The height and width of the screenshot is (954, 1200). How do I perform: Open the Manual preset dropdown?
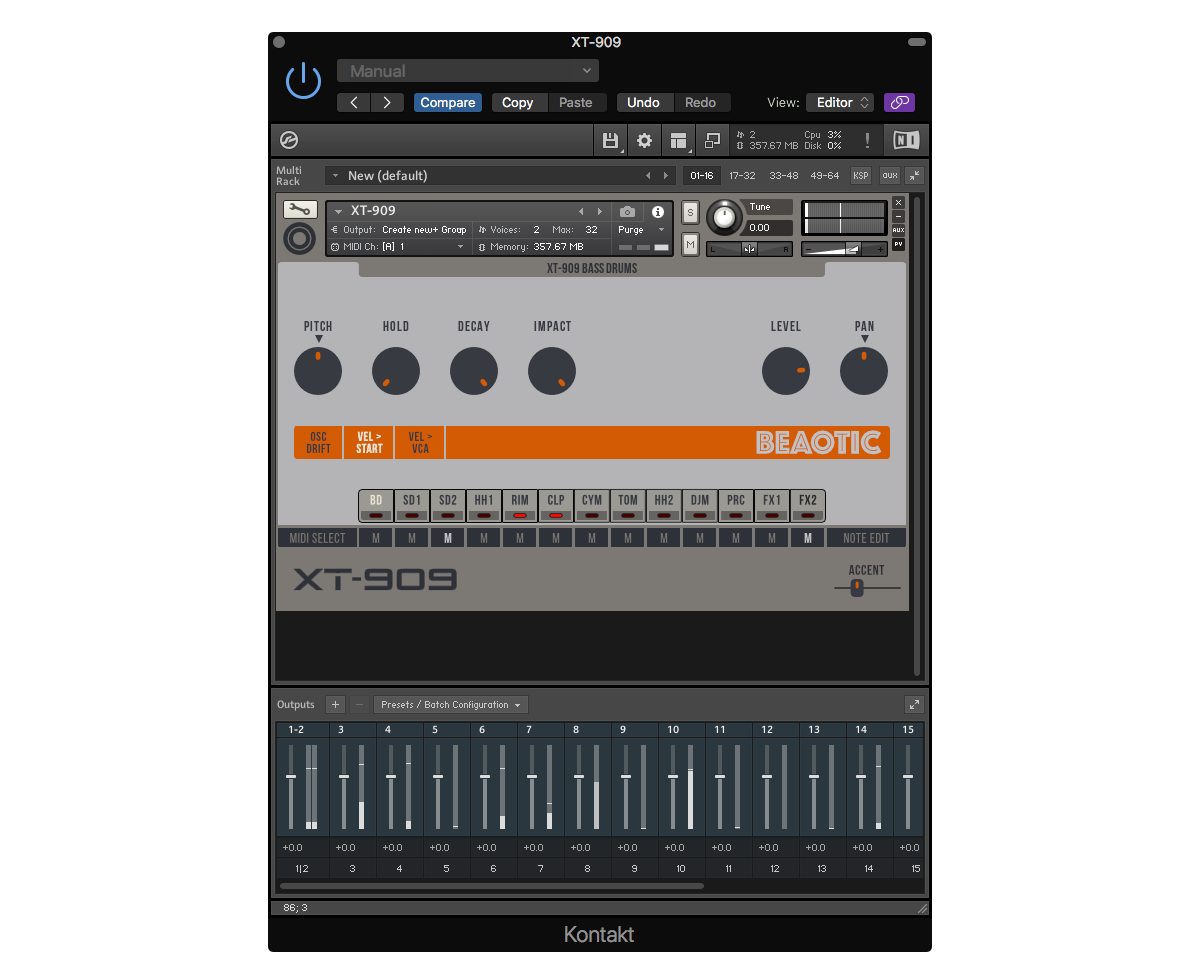coord(468,71)
